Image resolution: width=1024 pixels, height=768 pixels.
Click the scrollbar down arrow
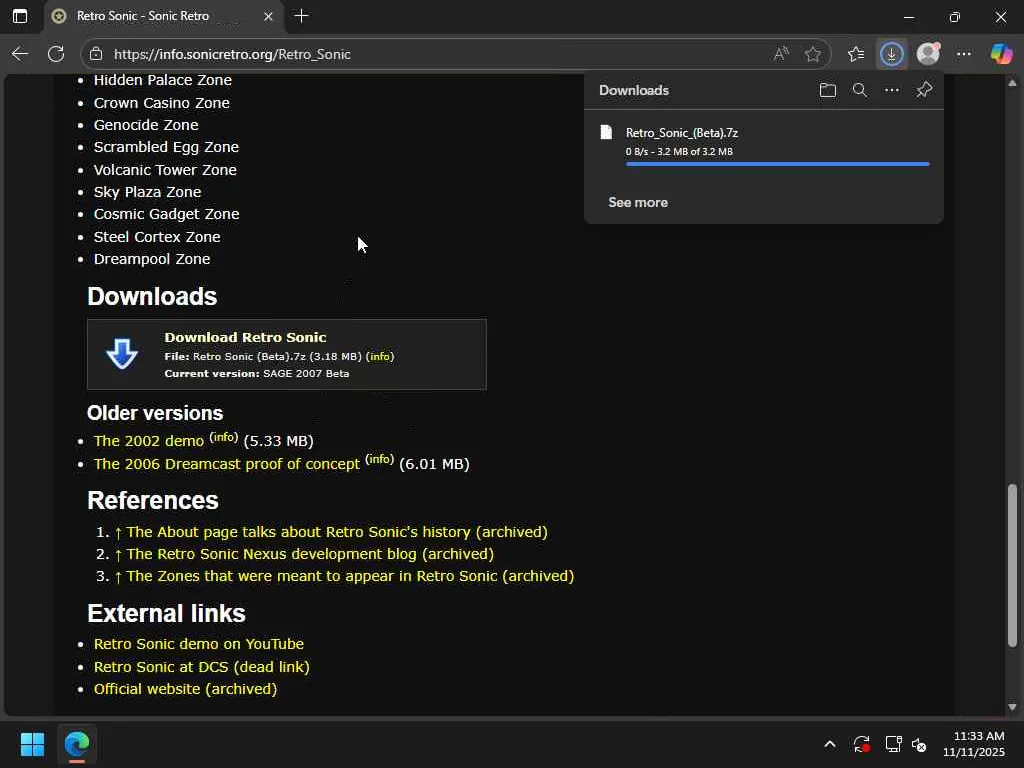pyautogui.click(x=1012, y=707)
